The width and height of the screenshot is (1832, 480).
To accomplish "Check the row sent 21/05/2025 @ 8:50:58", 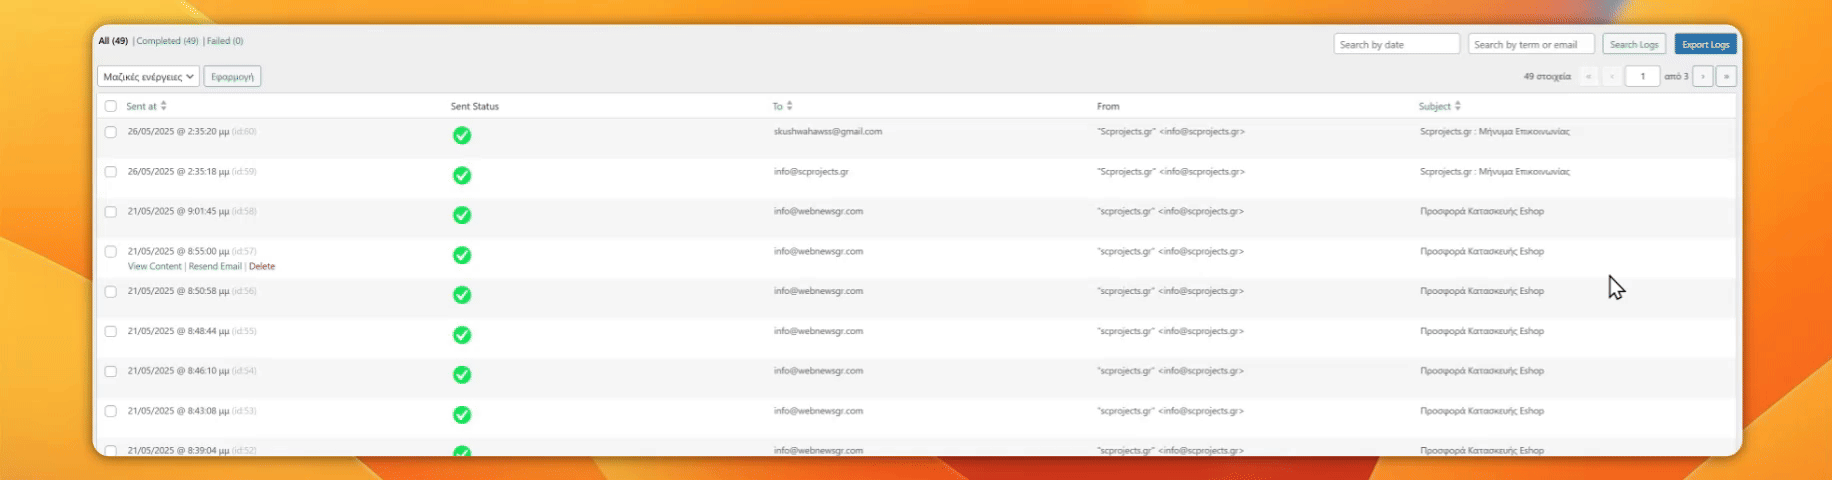I will tap(111, 292).
